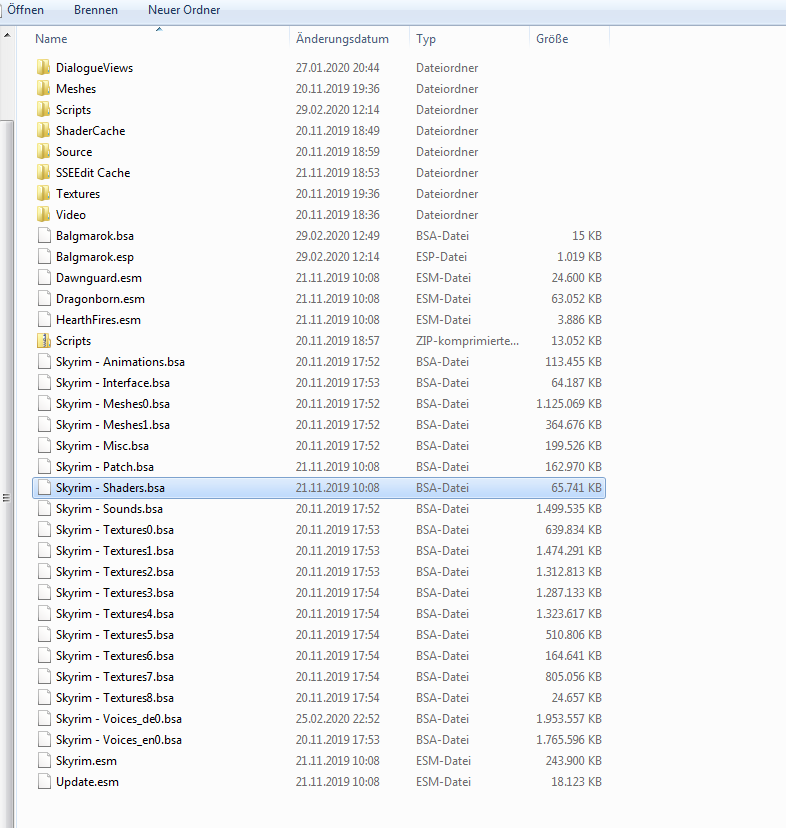The height and width of the screenshot is (828, 786).
Task: Select Skyrim - Textures4.bsa file name
Action: [114, 614]
